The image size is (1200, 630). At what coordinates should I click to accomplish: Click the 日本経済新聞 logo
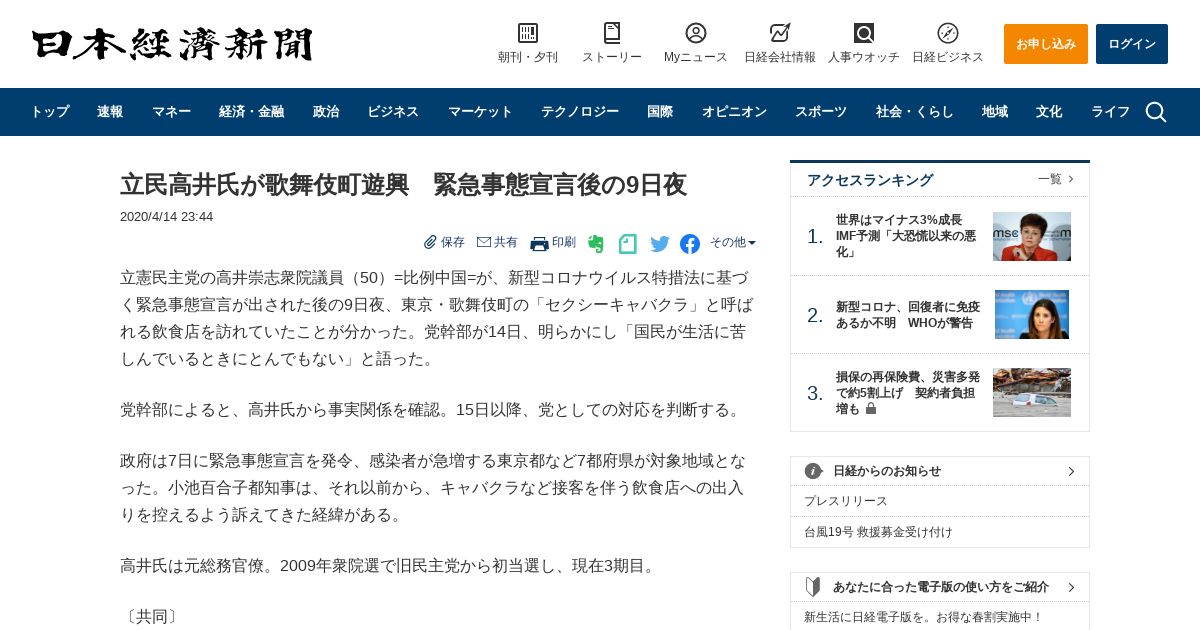pos(172,44)
